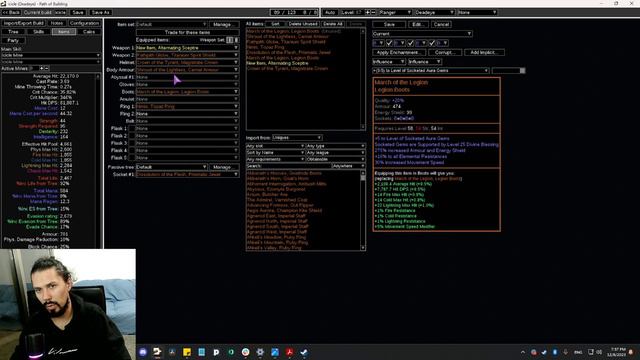640x360 pixels.
Task: Open the first Influence dropdown
Action: [x=389, y=62]
